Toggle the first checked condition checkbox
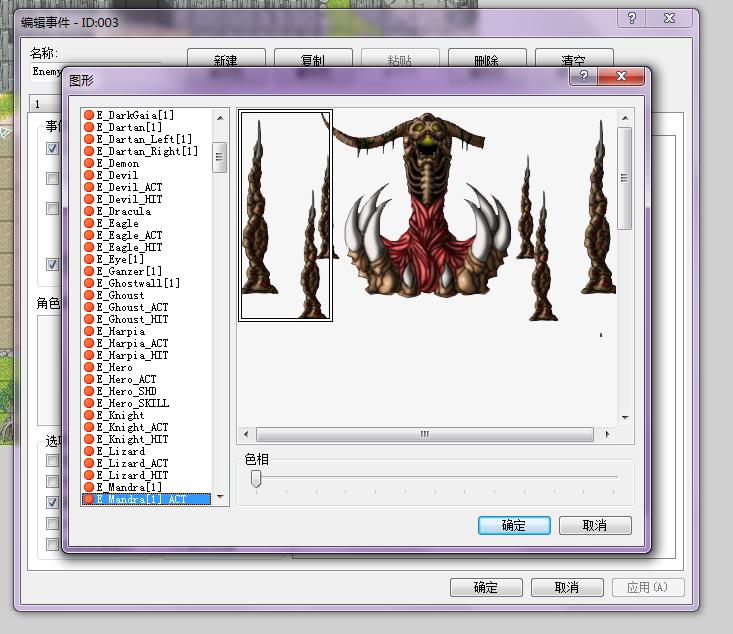The height and width of the screenshot is (634, 733). click(52, 149)
